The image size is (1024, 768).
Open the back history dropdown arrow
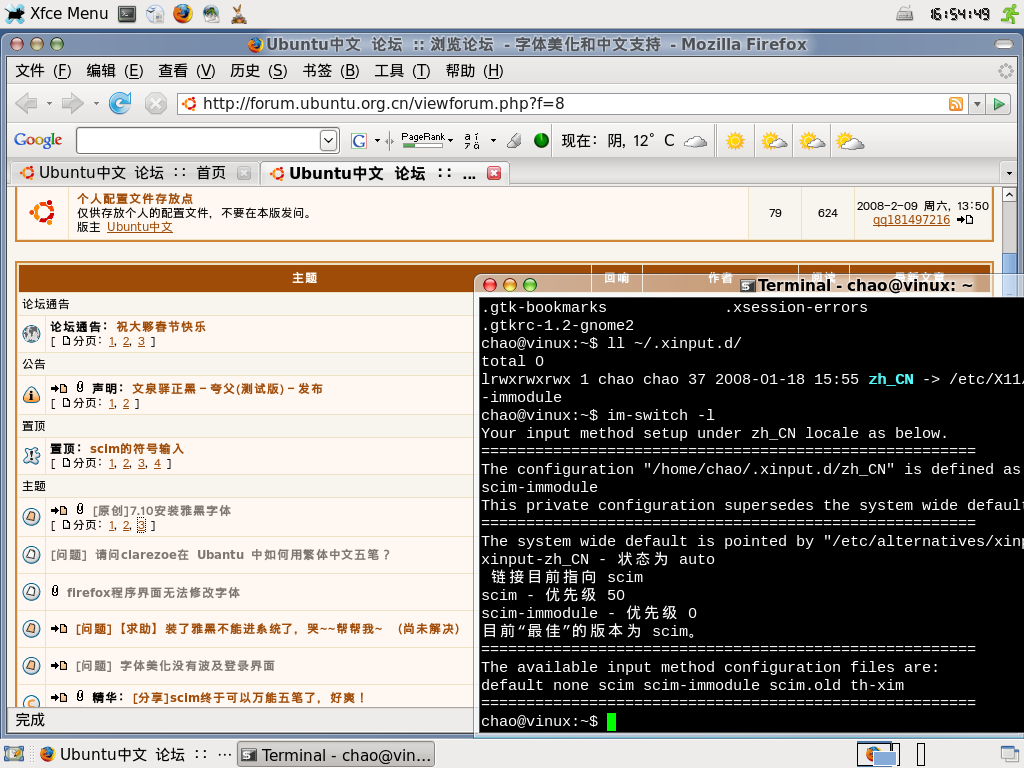tap(49, 103)
